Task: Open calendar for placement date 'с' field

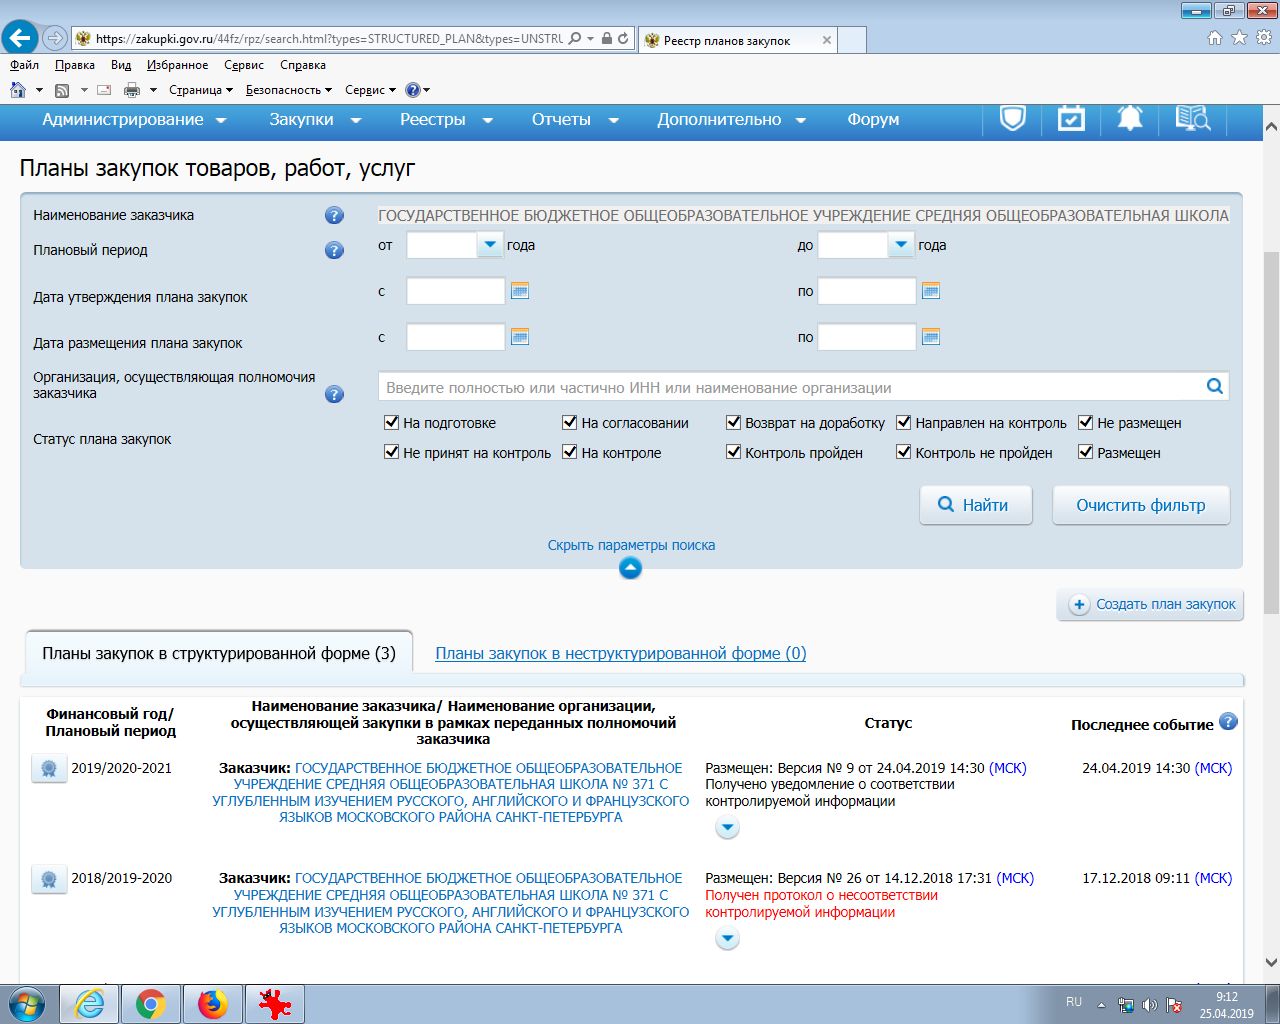Action: (x=519, y=337)
